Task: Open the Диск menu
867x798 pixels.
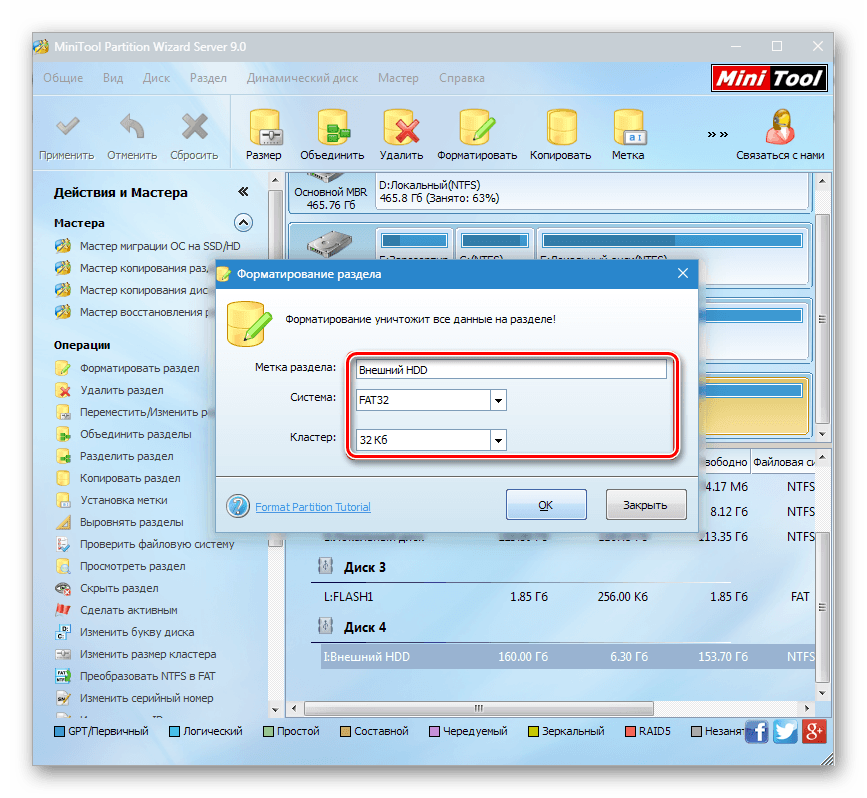Action: pos(156,78)
